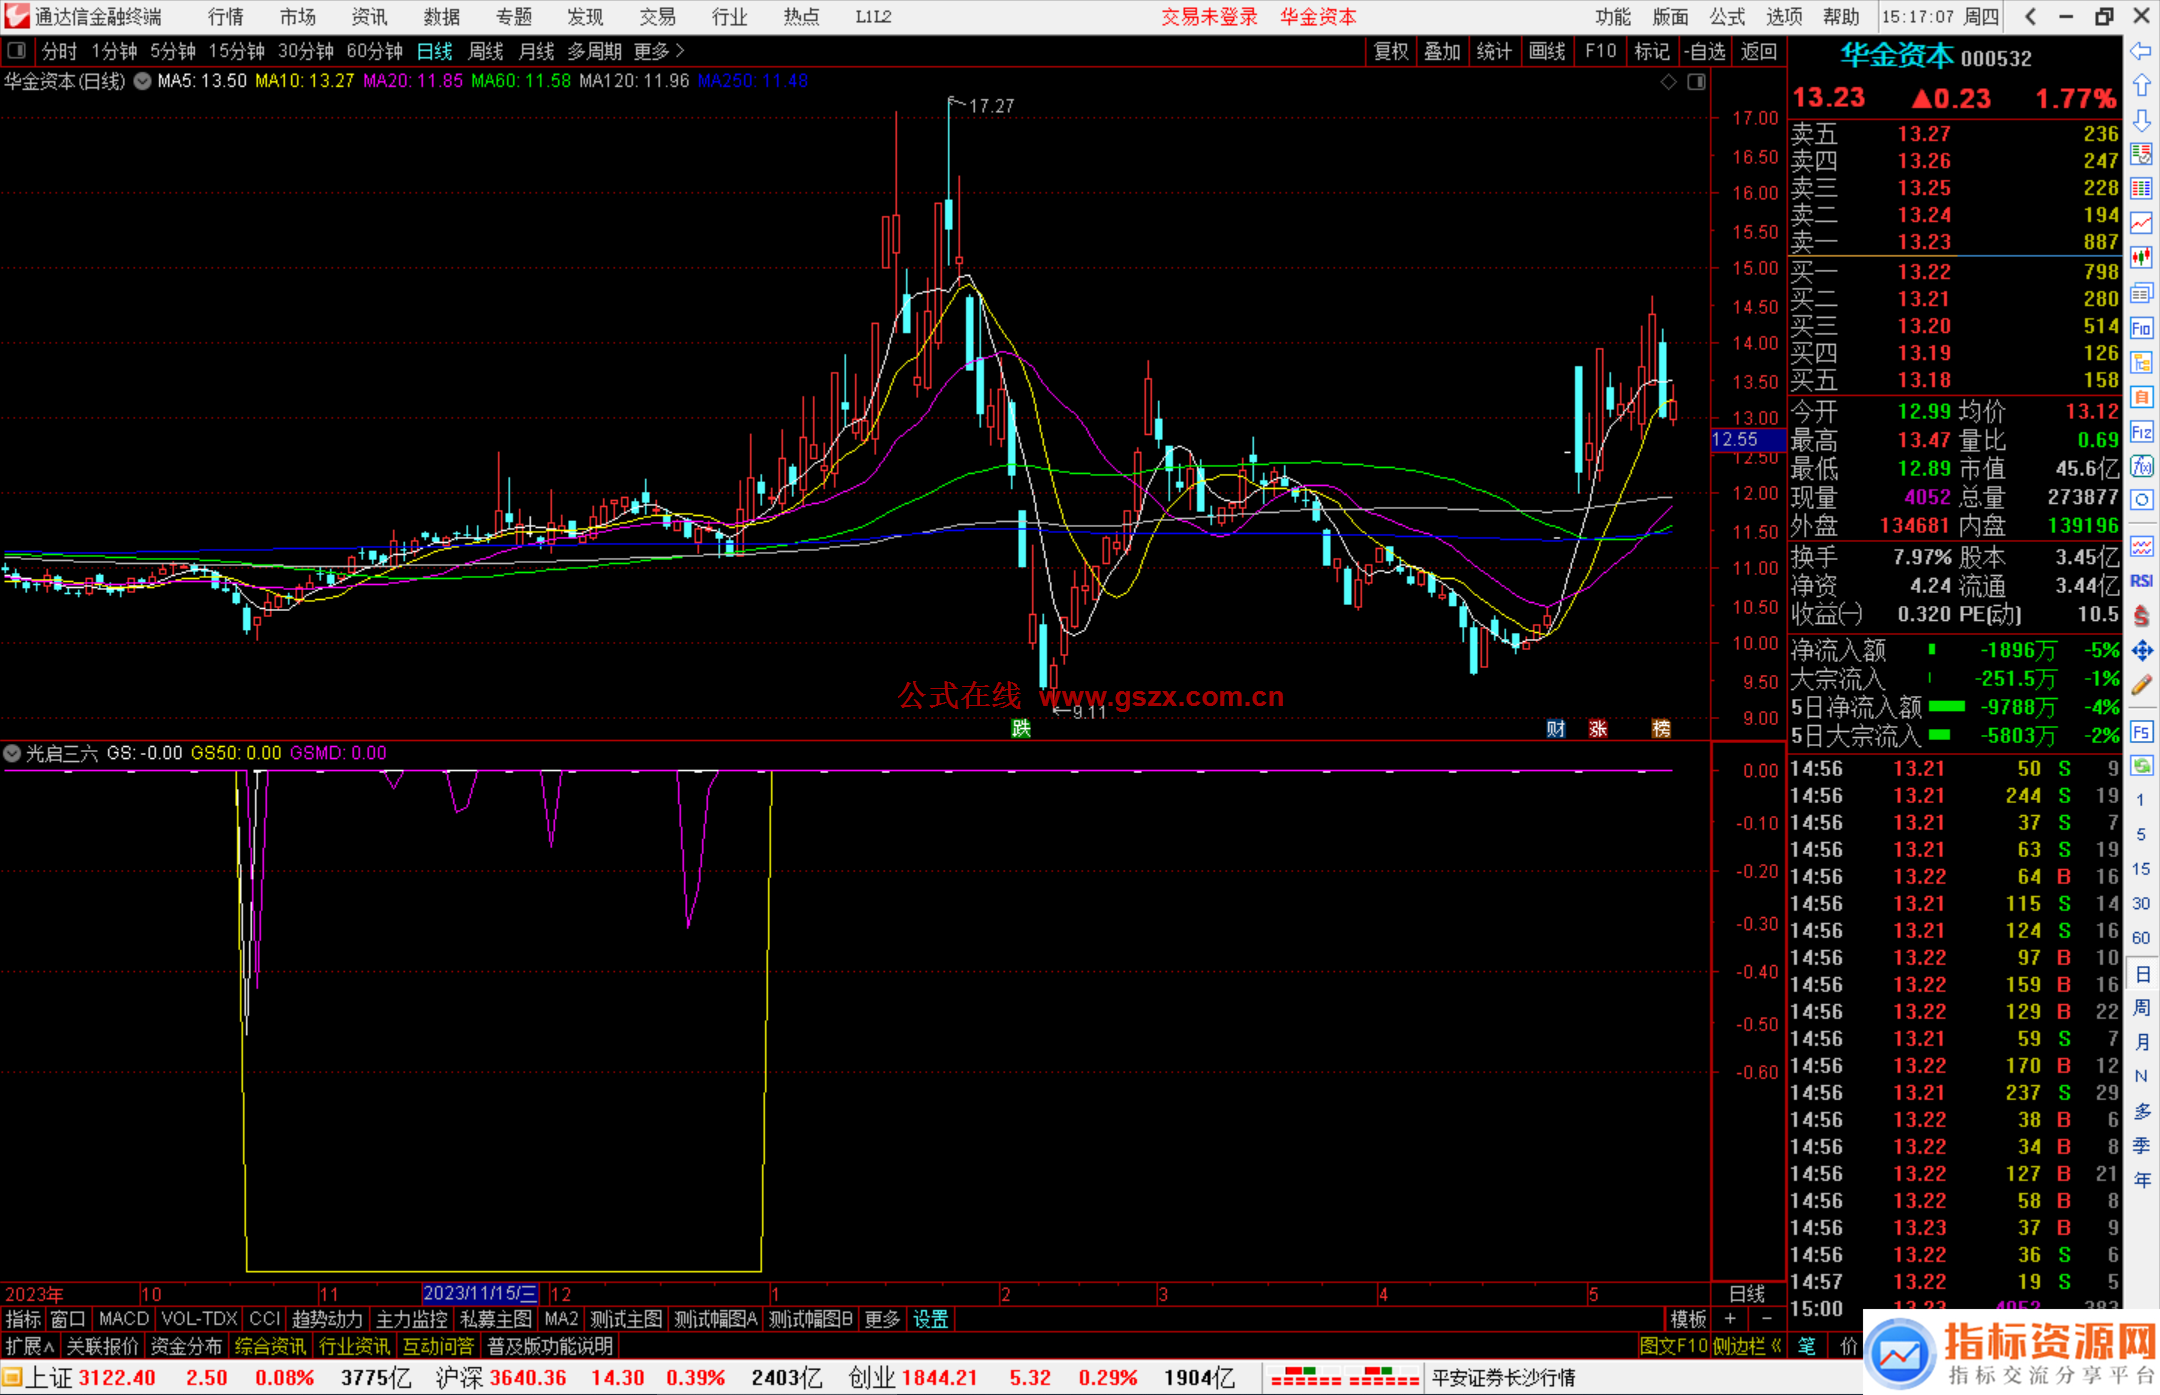
Task: Open the F12 trading sidebar icon
Action: coord(2141,432)
